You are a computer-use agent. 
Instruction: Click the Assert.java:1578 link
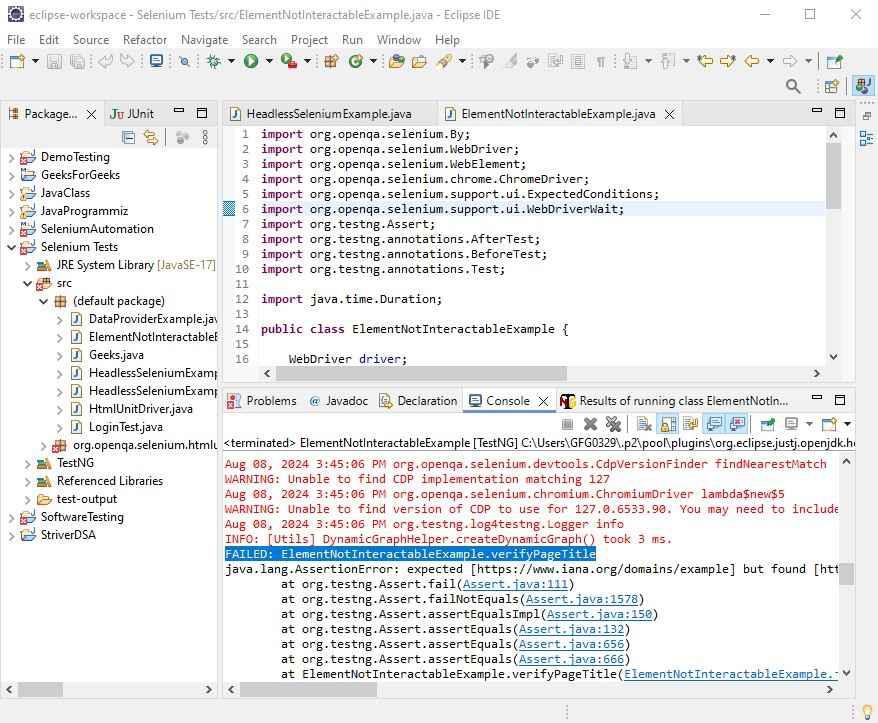point(581,599)
